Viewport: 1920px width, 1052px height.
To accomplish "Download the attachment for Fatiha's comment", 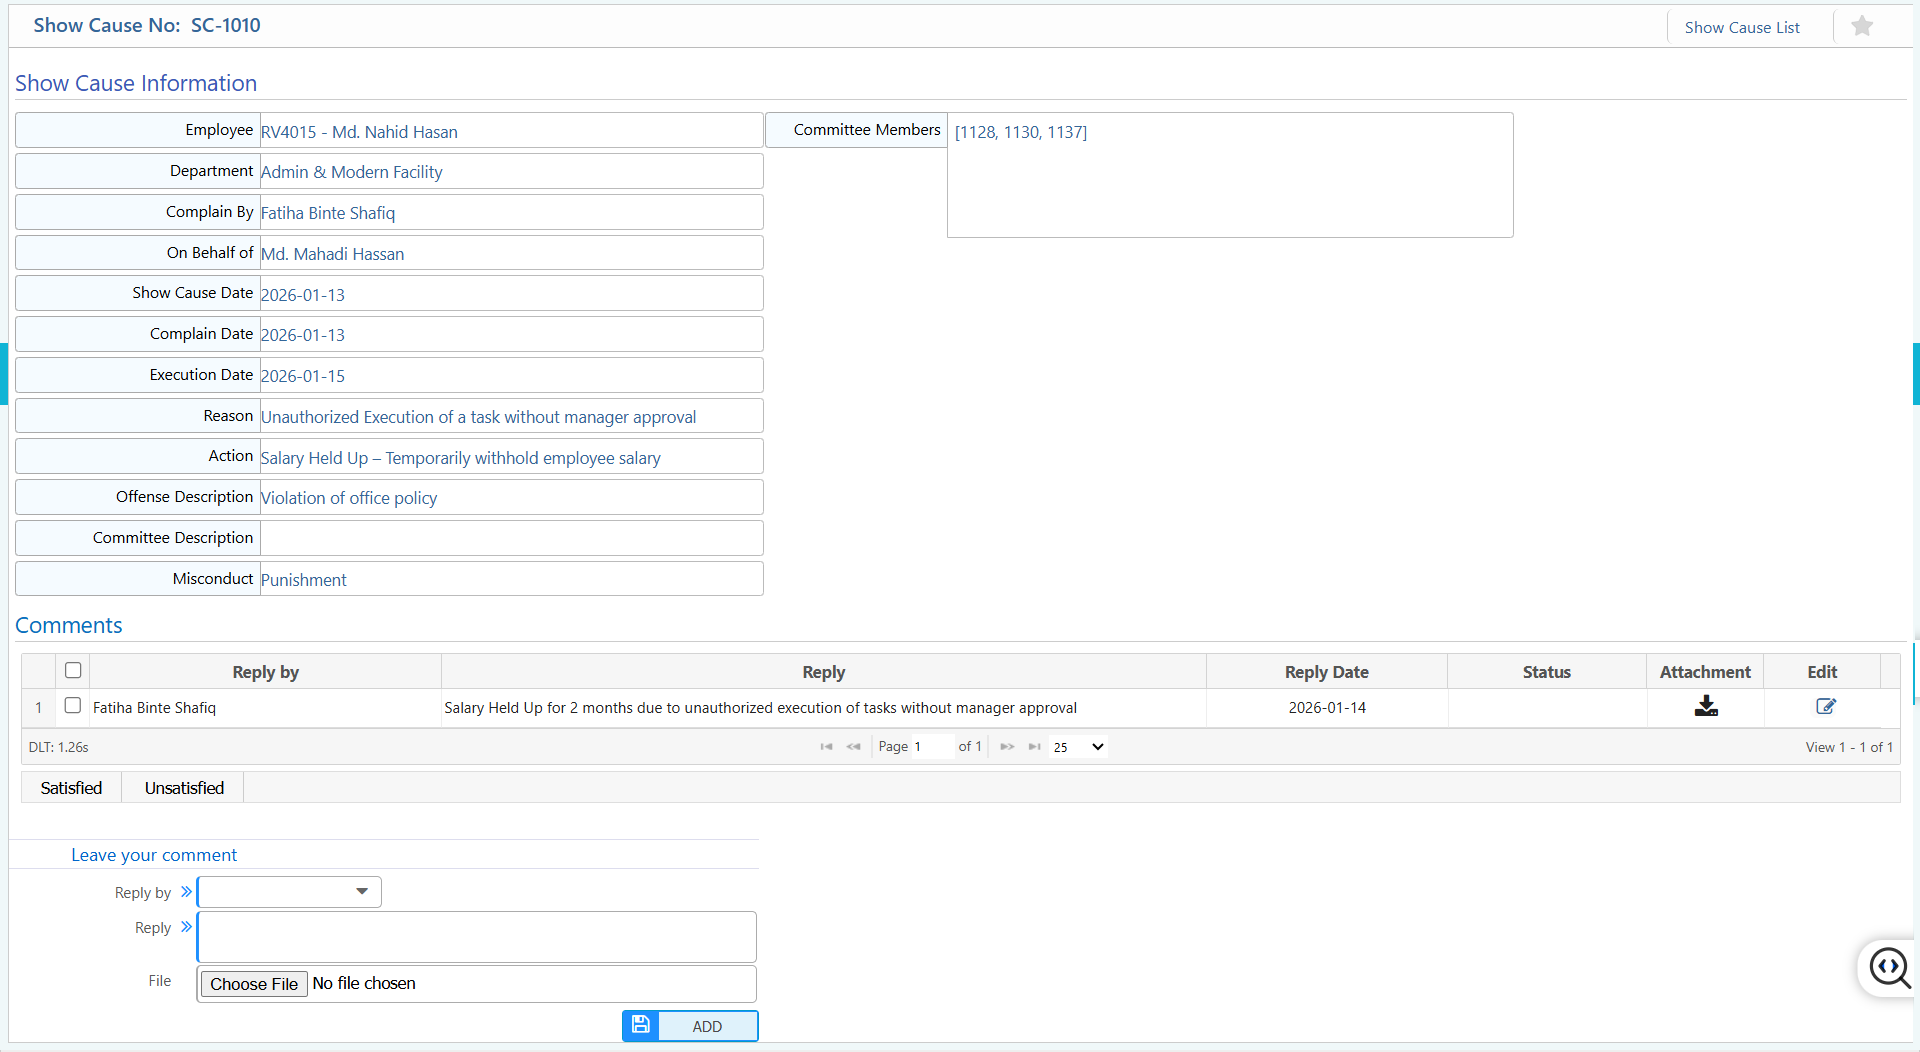I will pyautogui.click(x=1706, y=707).
